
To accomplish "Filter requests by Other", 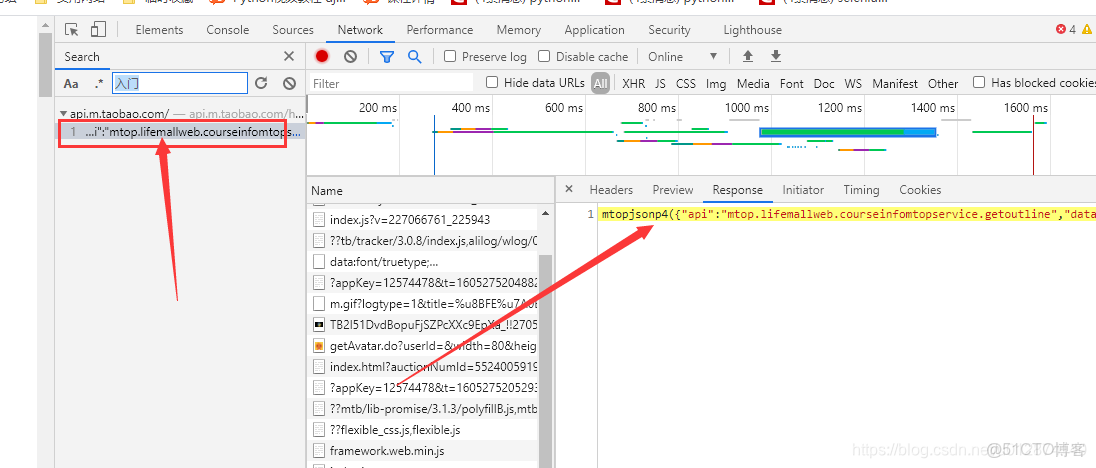I will click(x=943, y=84).
